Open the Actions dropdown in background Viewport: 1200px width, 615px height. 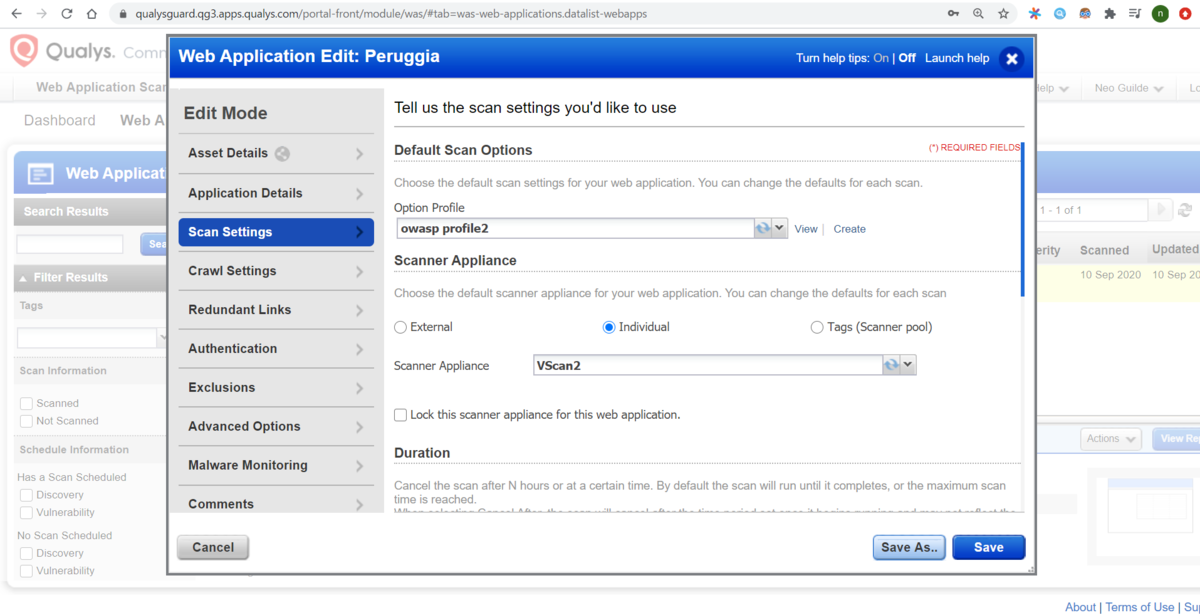1111,438
